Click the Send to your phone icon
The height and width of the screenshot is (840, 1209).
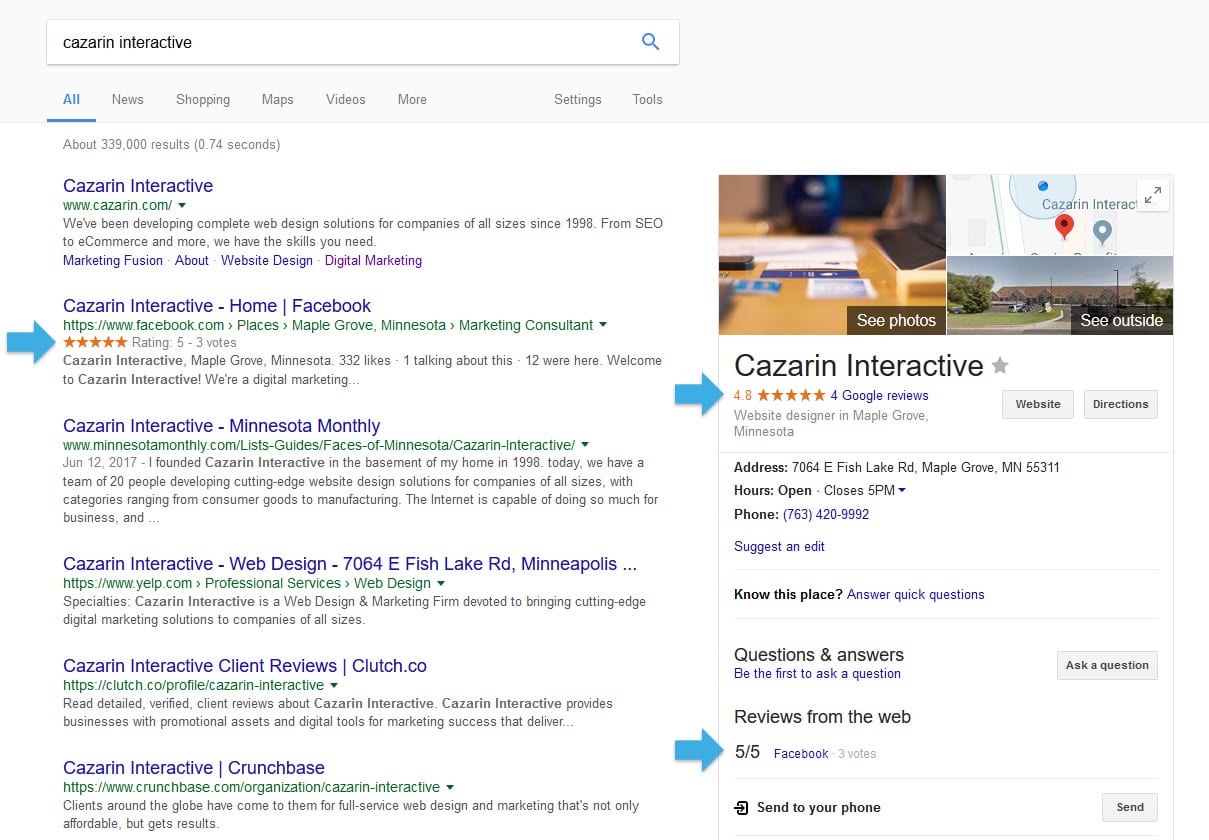point(741,807)
